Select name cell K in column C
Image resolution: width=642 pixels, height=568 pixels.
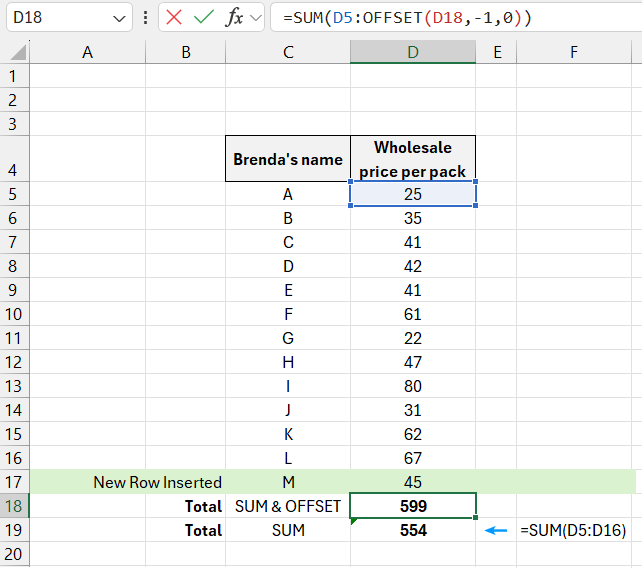[x=288, y=434]
